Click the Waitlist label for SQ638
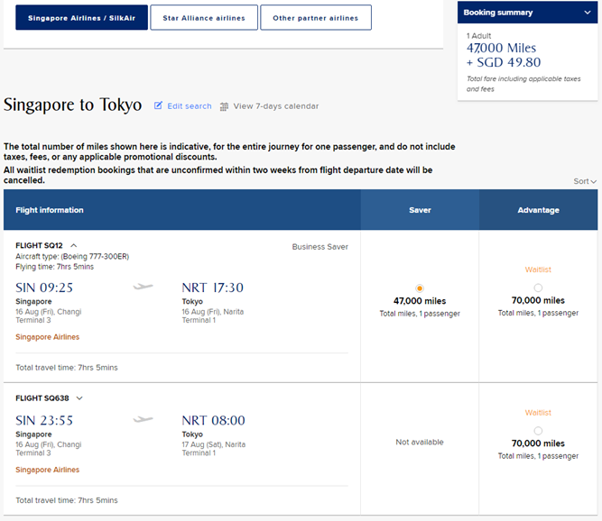 click(x=538, y=413)
